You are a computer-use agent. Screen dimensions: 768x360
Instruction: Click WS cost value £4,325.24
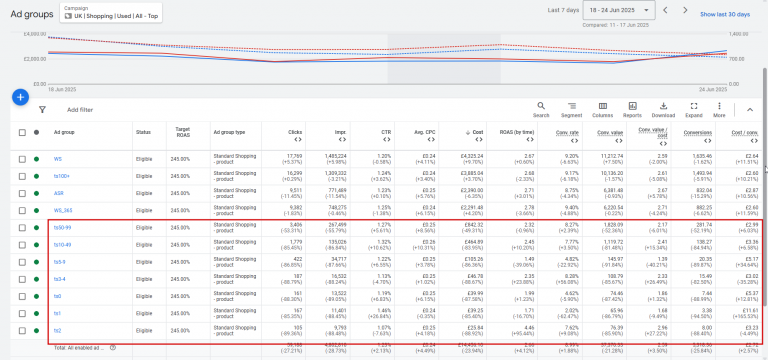471,156
